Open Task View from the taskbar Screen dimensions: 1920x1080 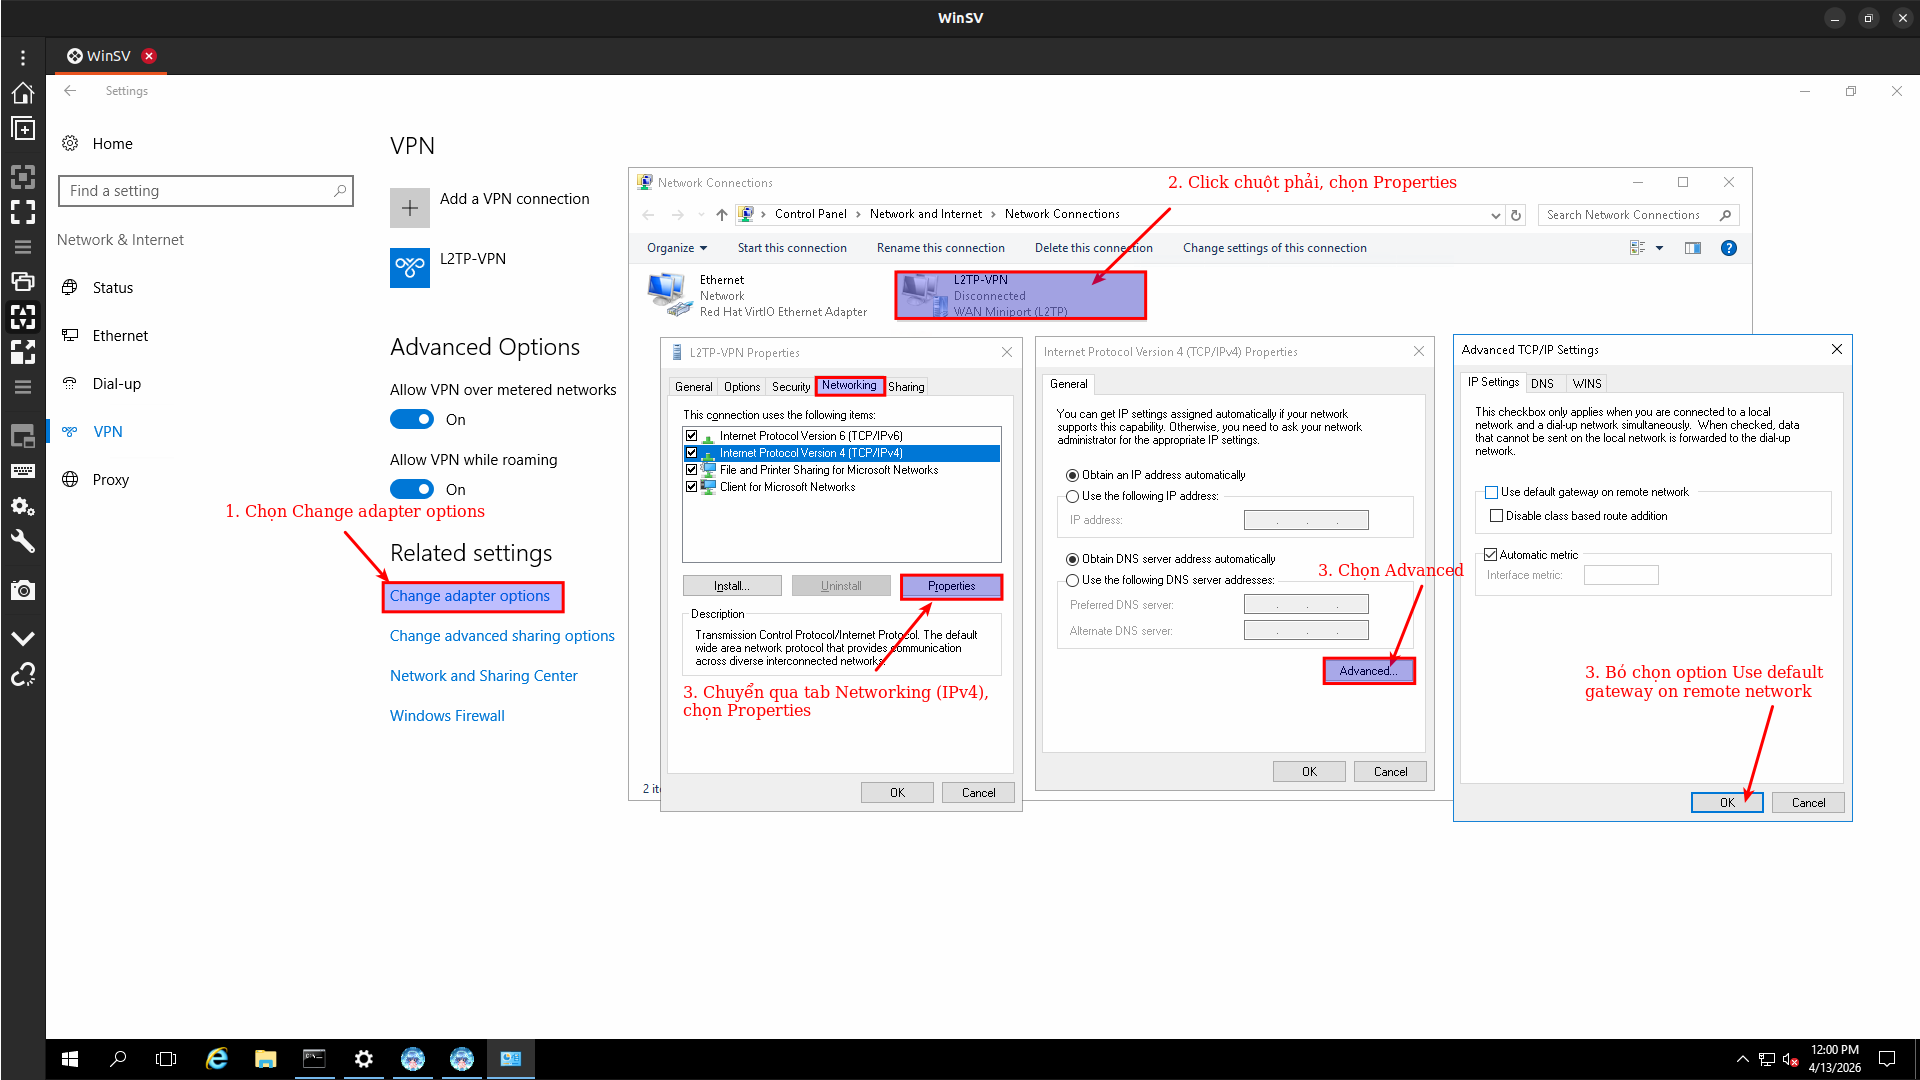tap(166, 1059)
